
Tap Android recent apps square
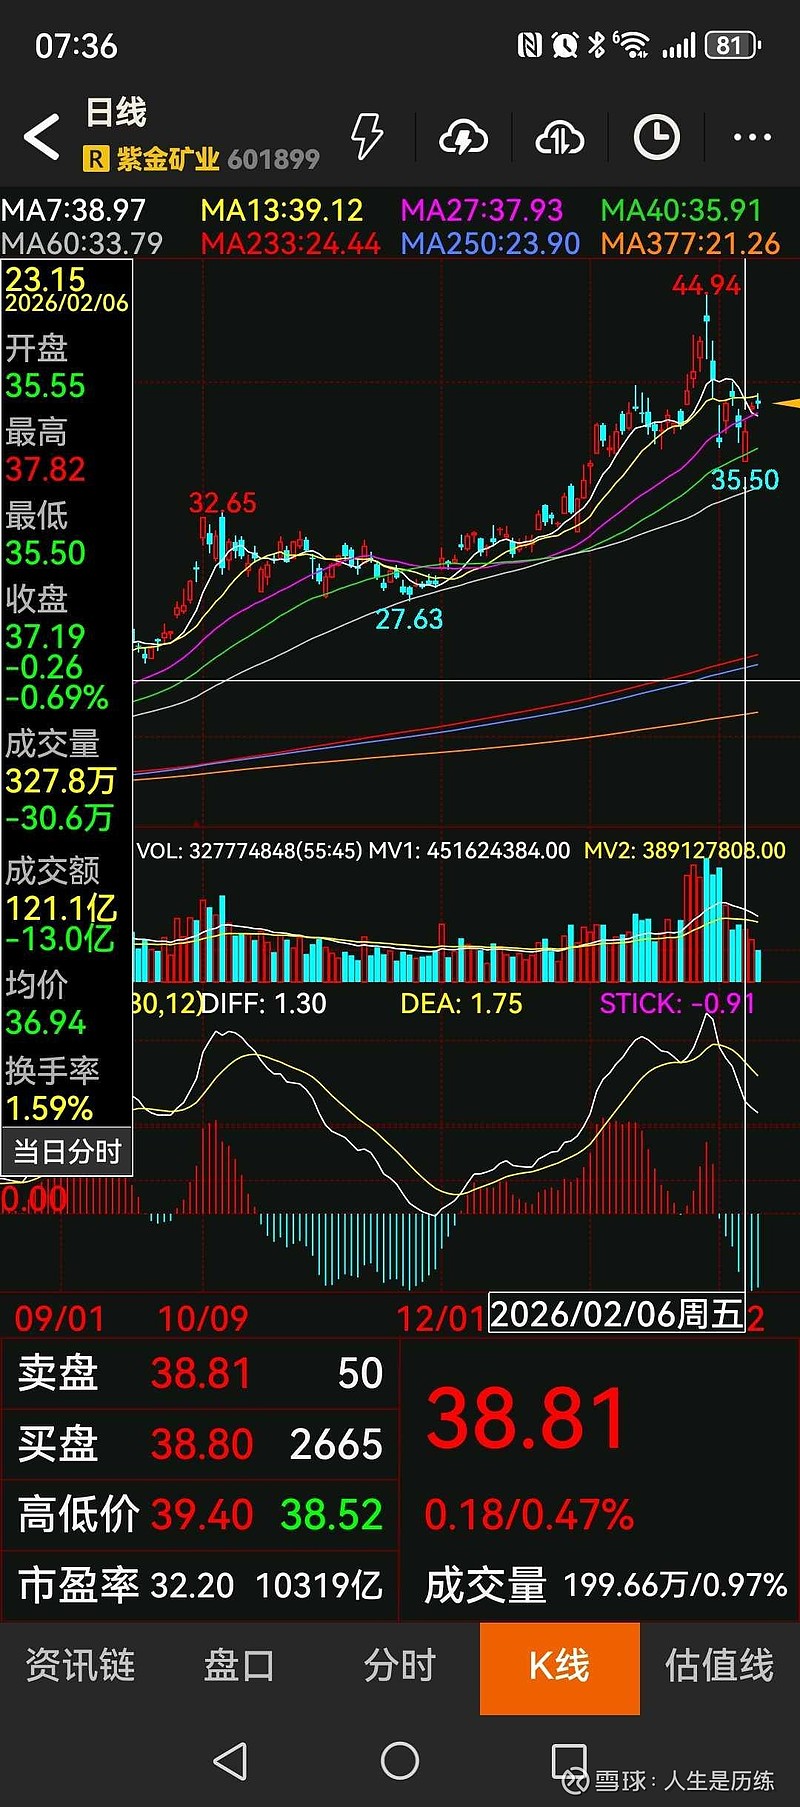[569, 1761]
